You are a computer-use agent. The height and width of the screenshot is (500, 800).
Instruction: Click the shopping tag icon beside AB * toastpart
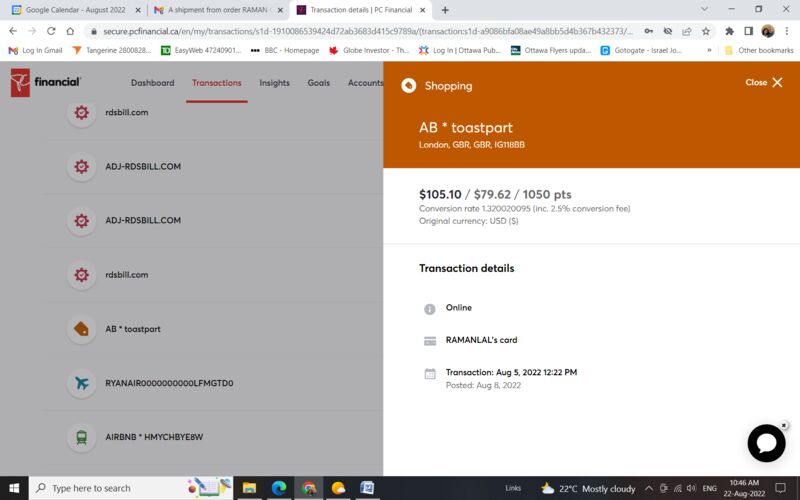(82, 329)
